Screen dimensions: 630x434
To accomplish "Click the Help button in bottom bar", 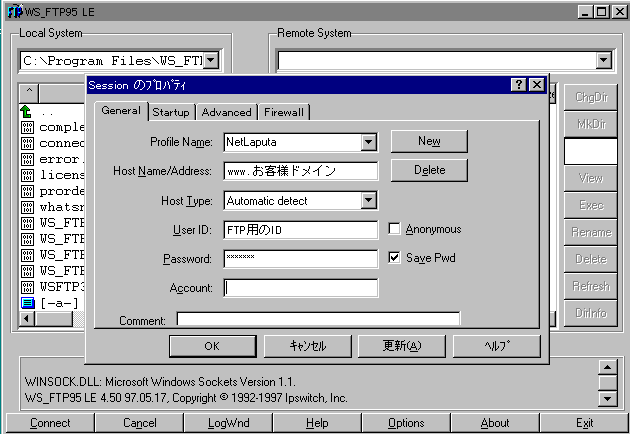I will point(317,423).
